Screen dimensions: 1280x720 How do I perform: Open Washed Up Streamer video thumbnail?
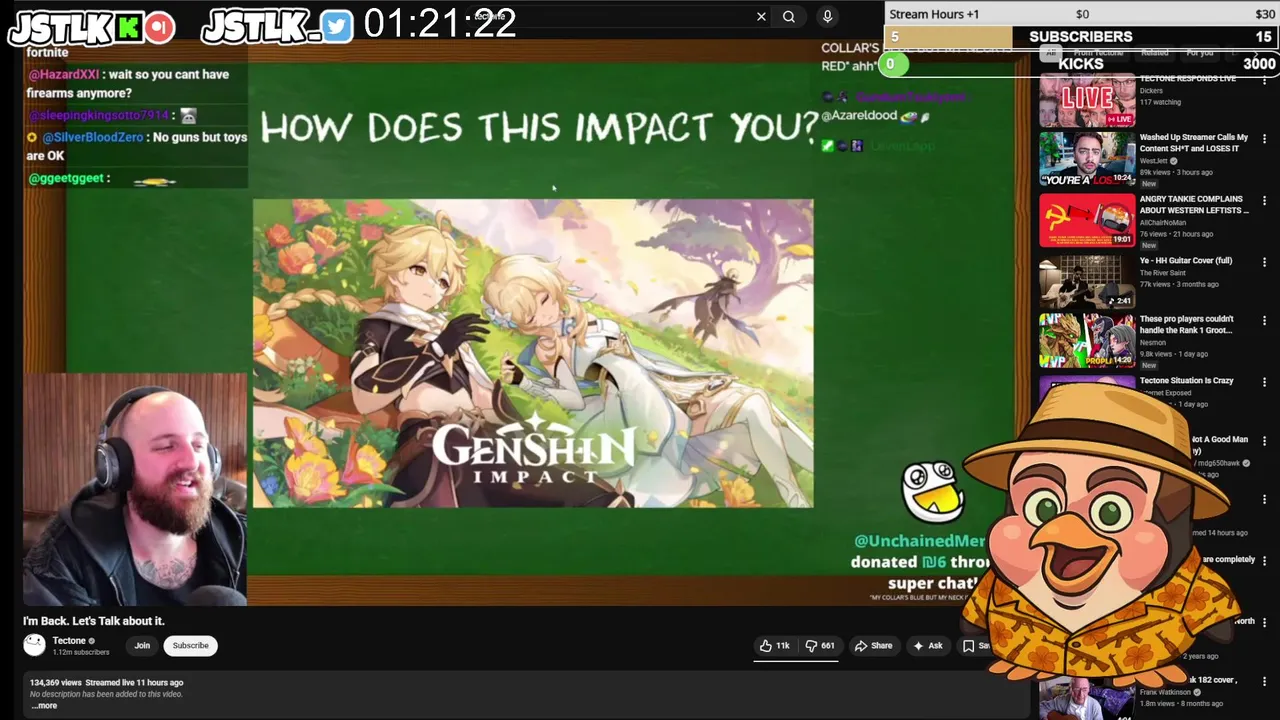(x=1087, y=160)
